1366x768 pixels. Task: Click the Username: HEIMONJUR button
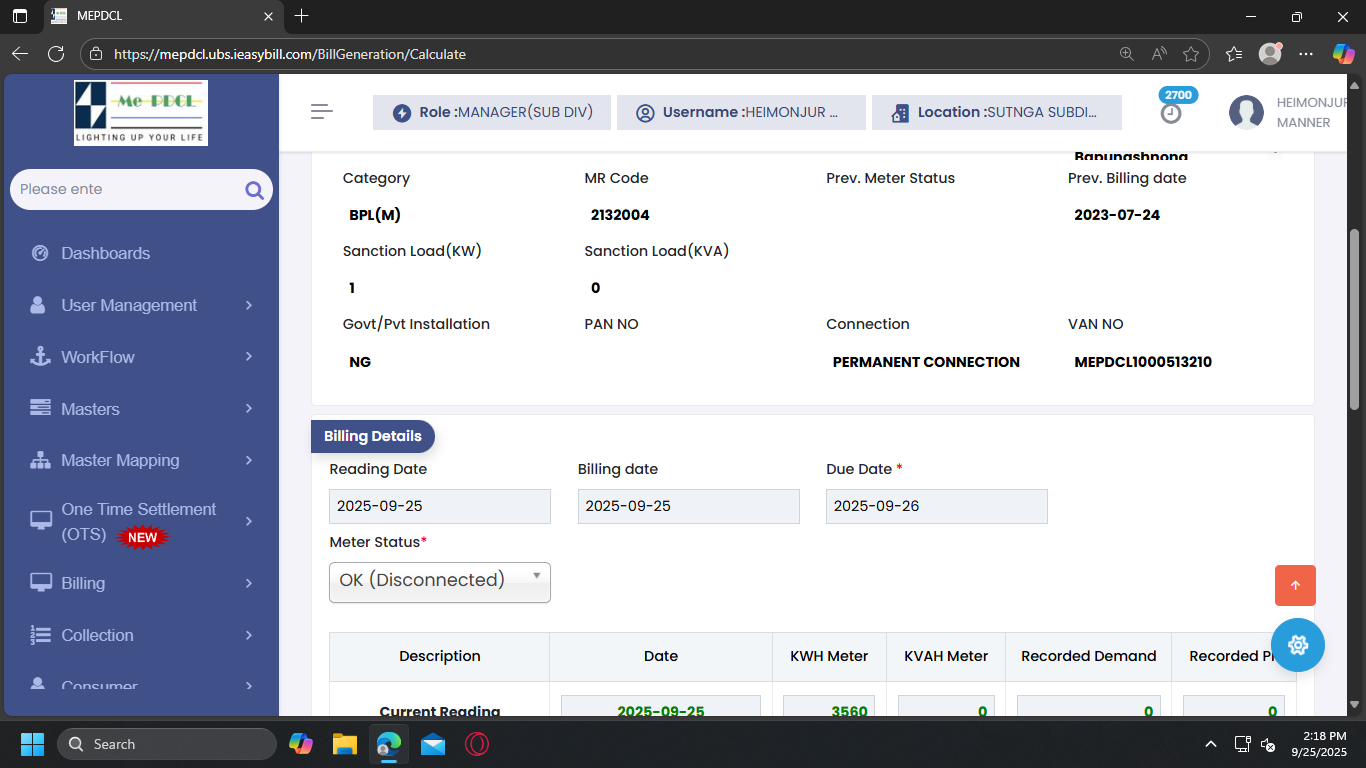(x=741, y=112)
